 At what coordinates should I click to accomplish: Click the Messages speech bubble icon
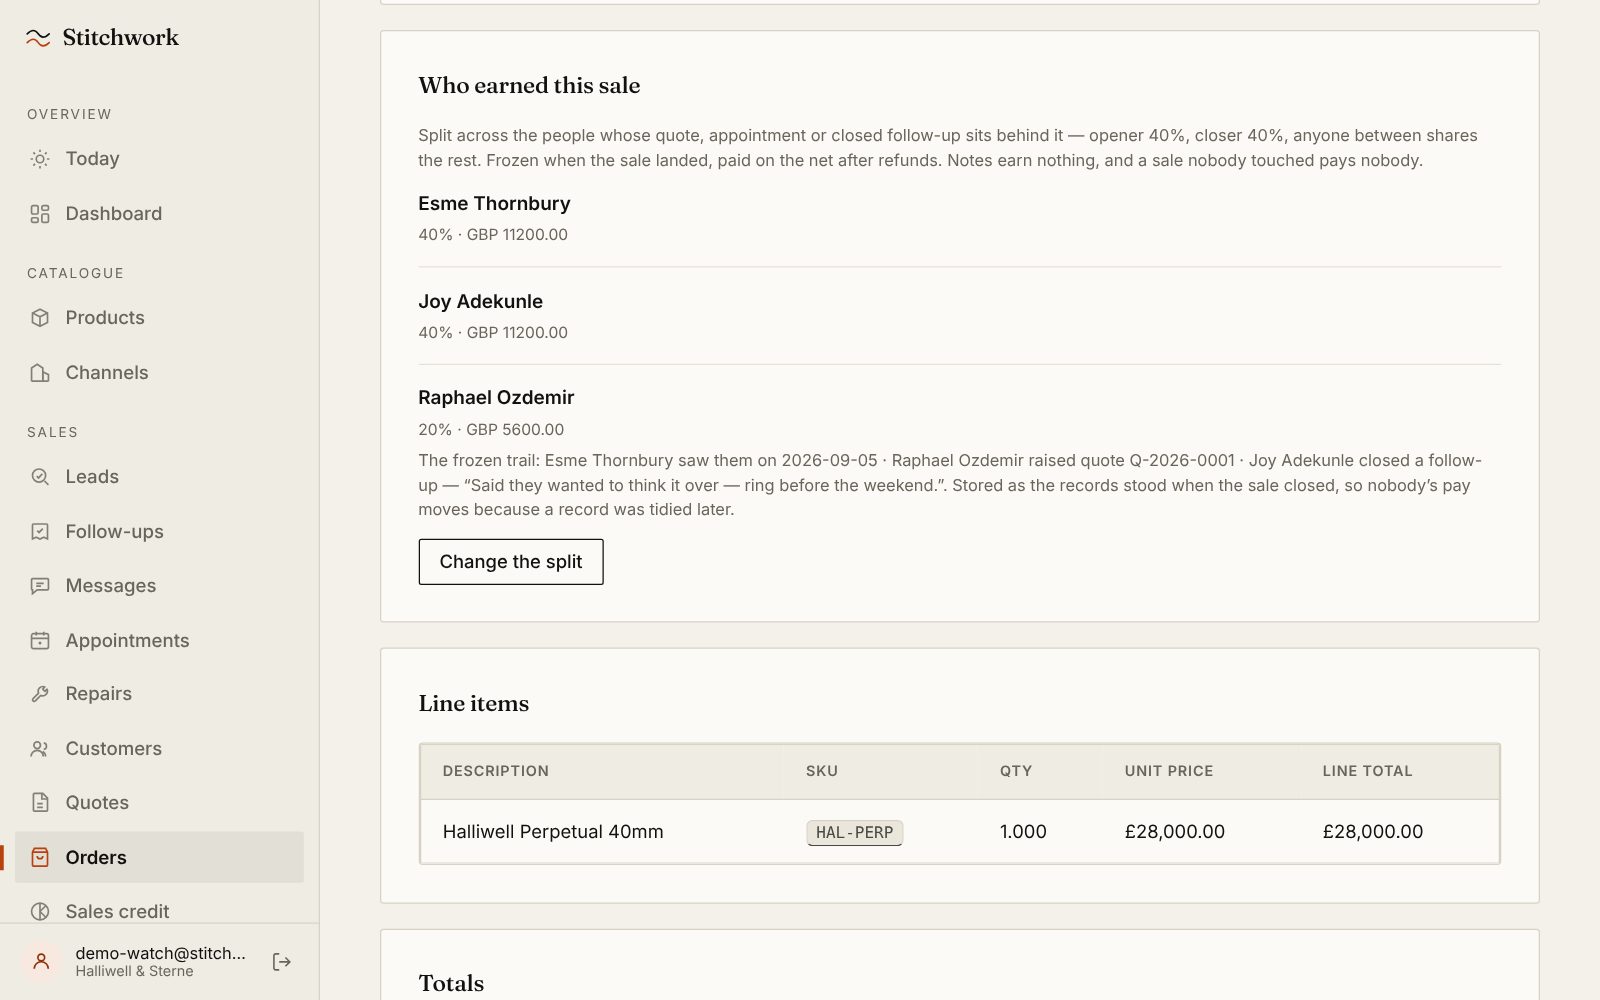pos(40,586)
